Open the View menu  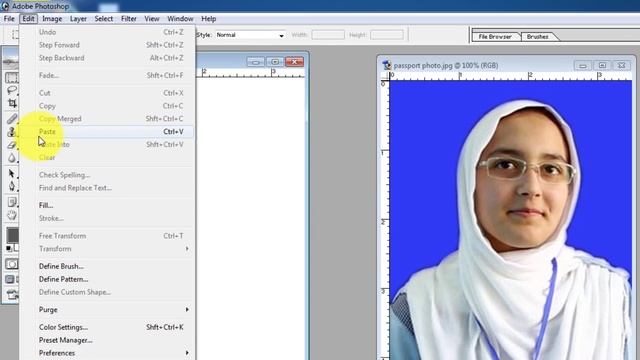[x=151, y=19]
